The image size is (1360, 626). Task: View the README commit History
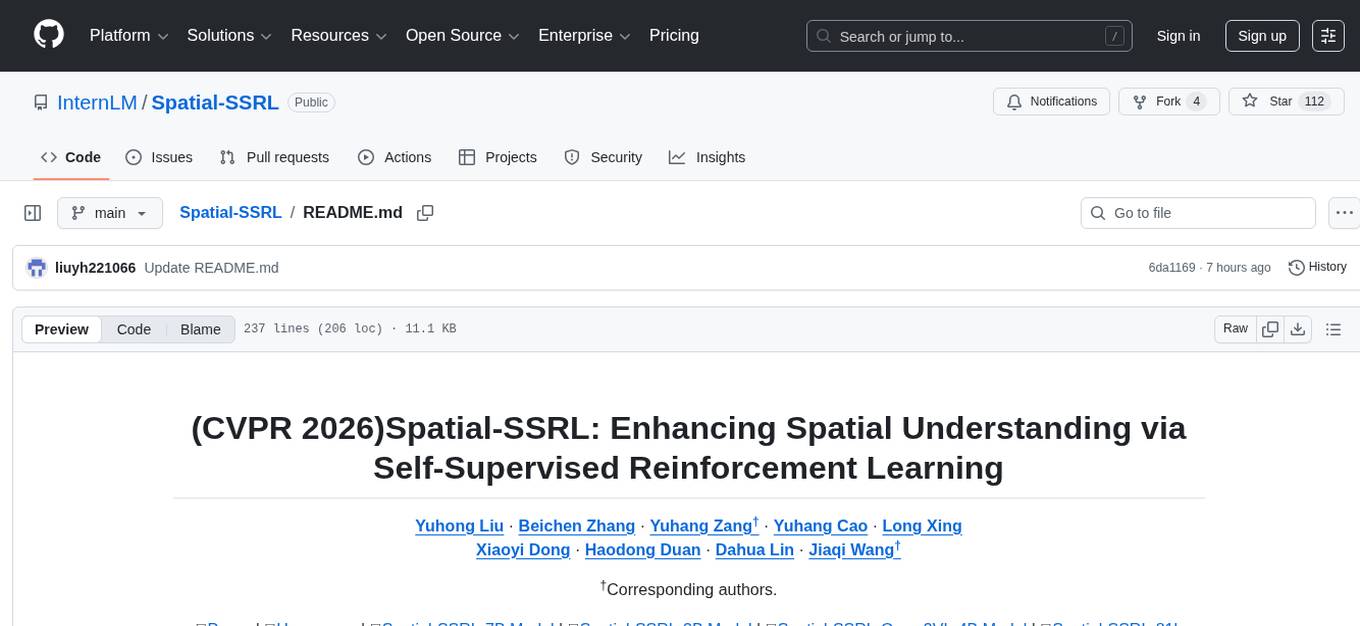pos(1317,267)
